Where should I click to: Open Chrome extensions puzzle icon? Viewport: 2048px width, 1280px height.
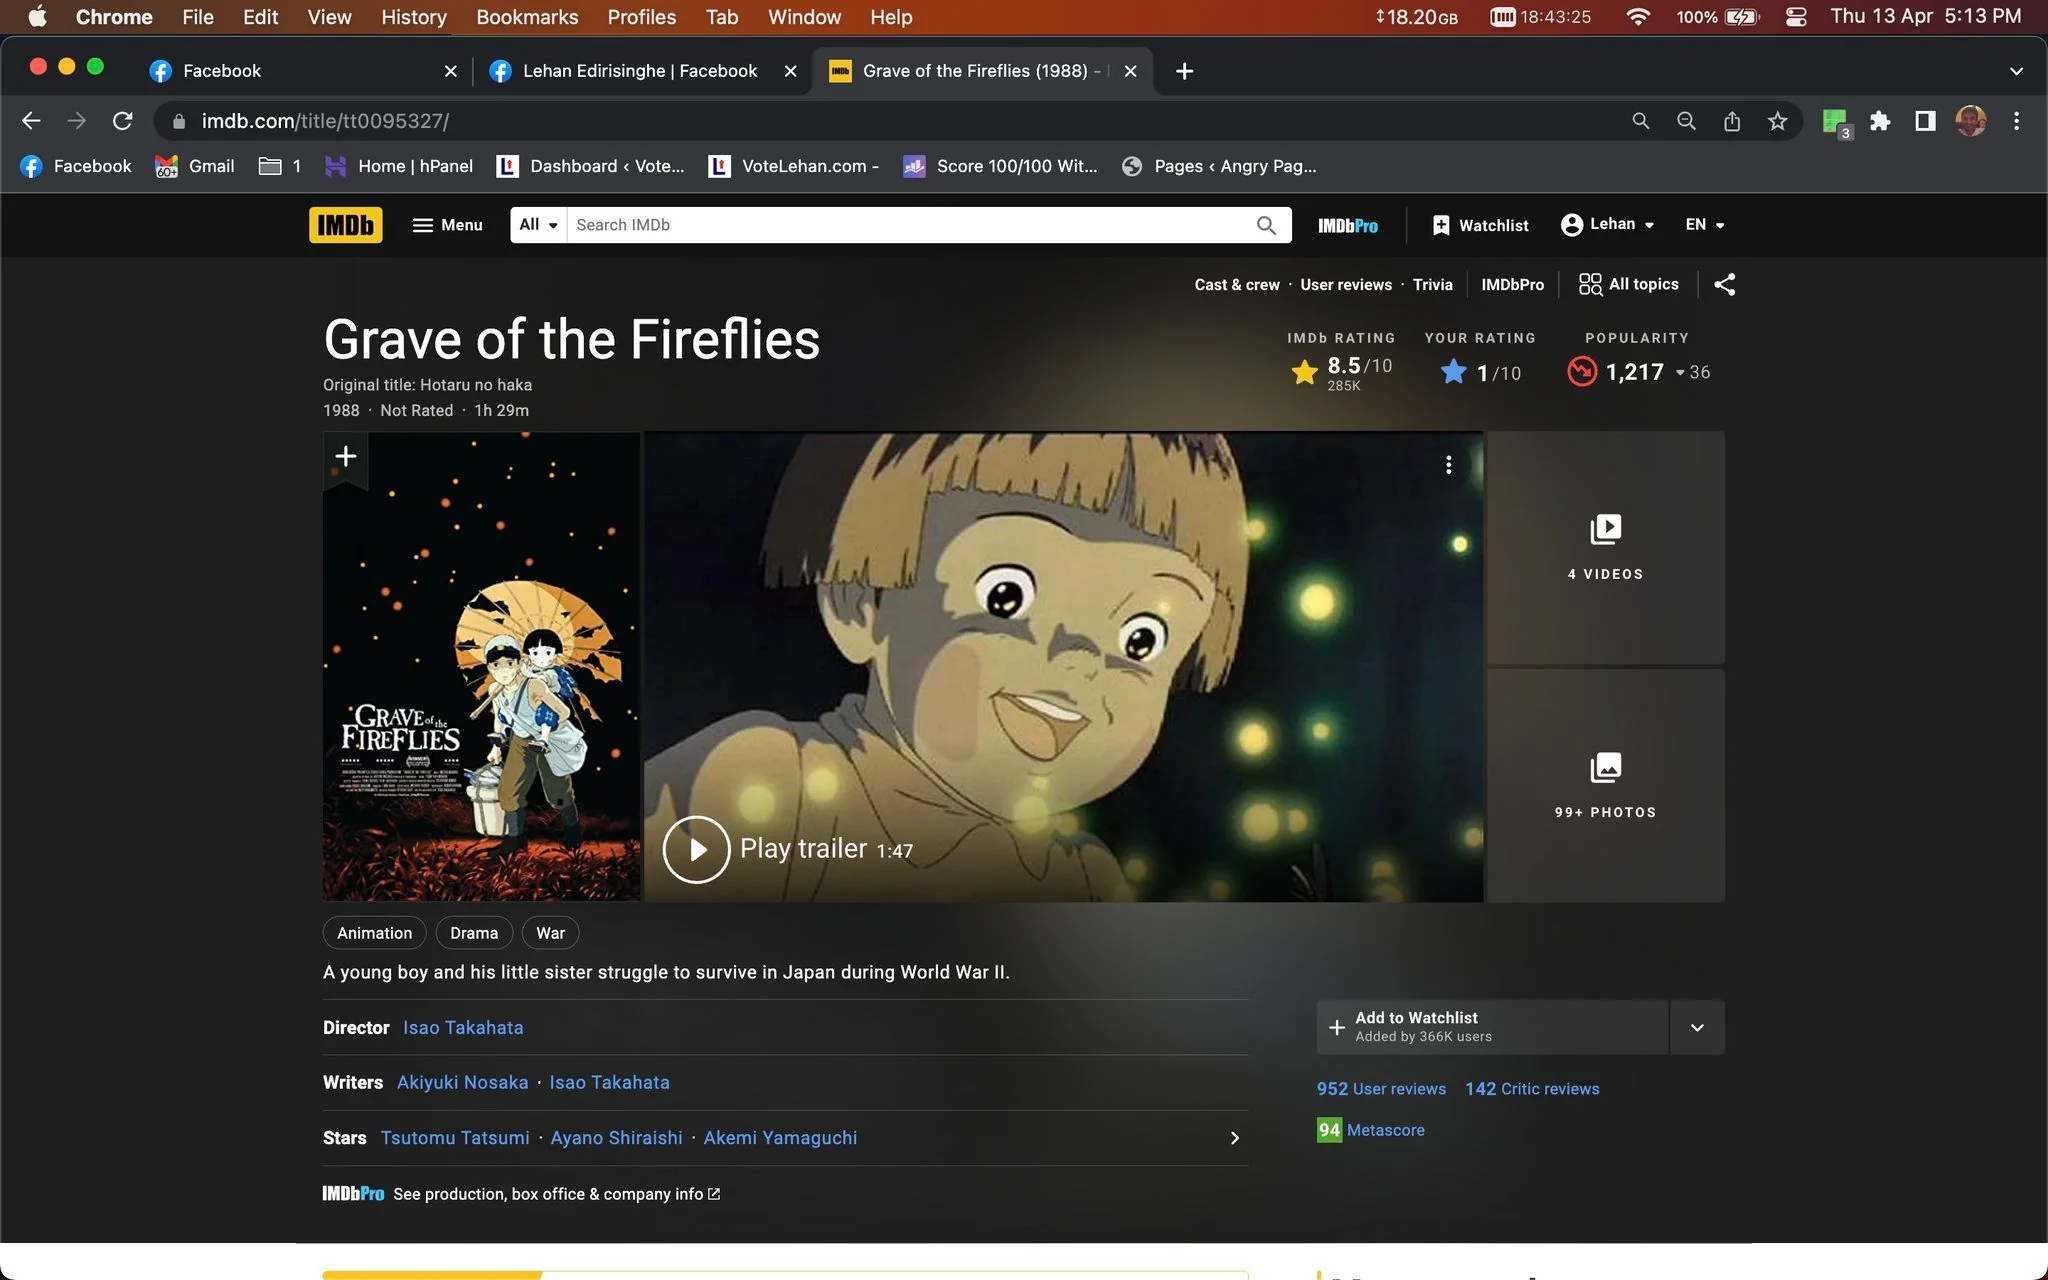1880,121
